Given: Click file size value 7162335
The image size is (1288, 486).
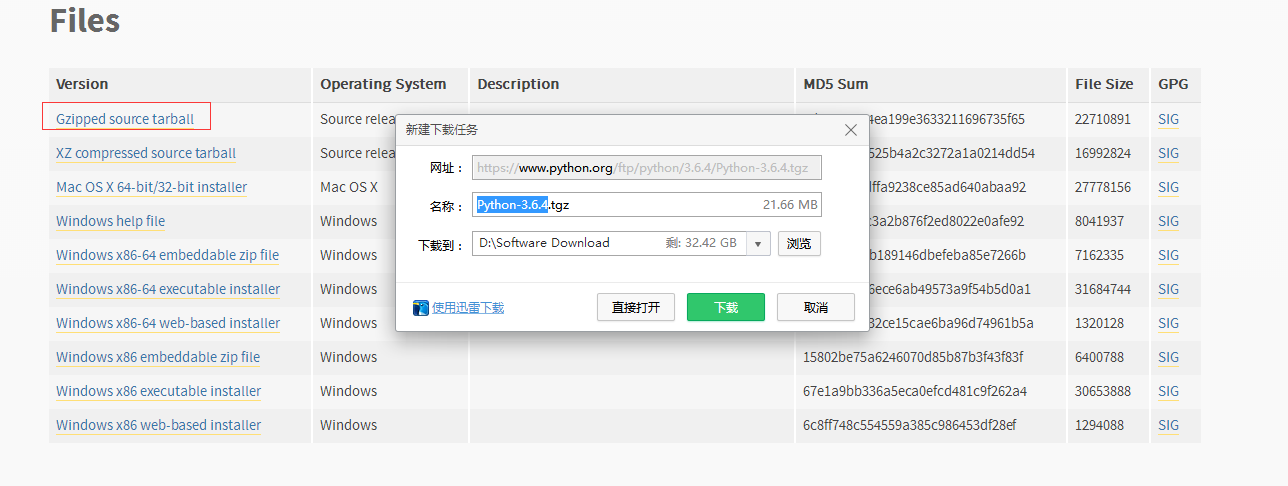Looking at the screenshot, I should coord(1099,255).
